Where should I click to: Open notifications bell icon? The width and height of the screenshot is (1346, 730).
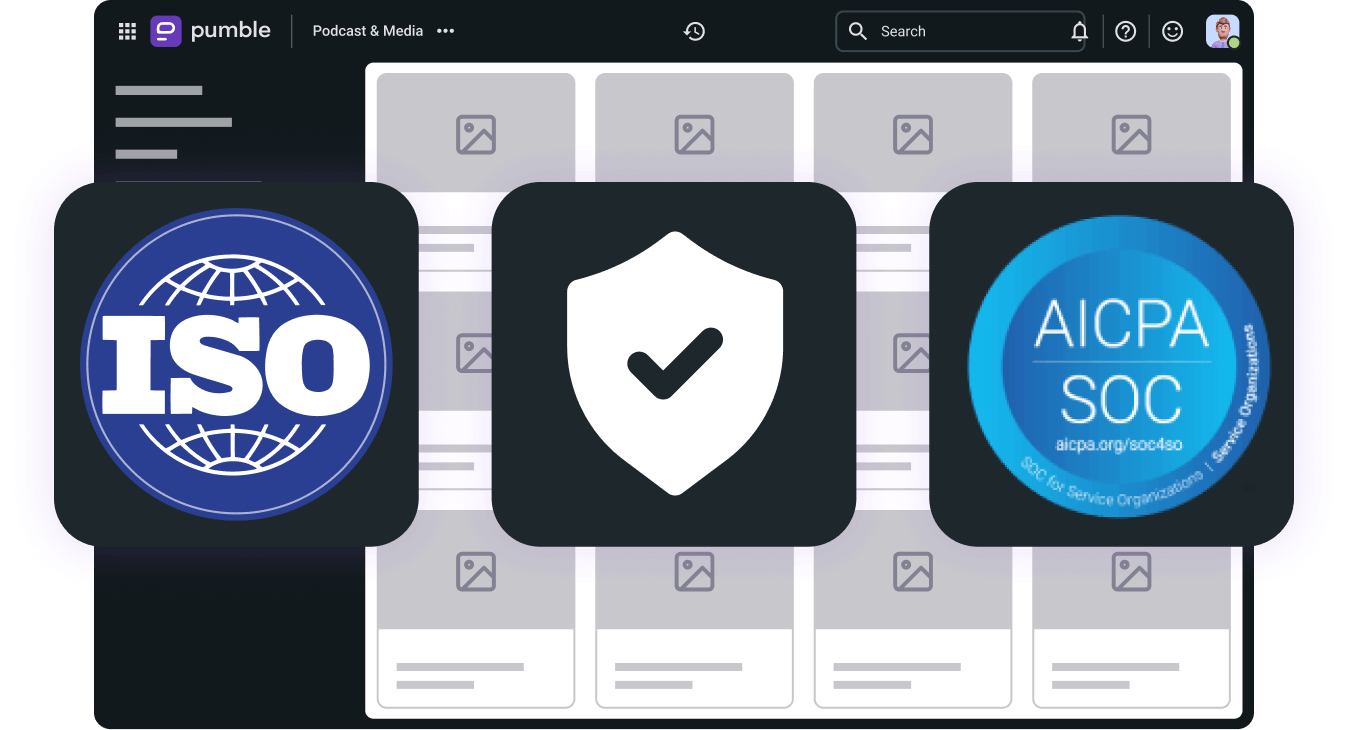point(1079,31)
